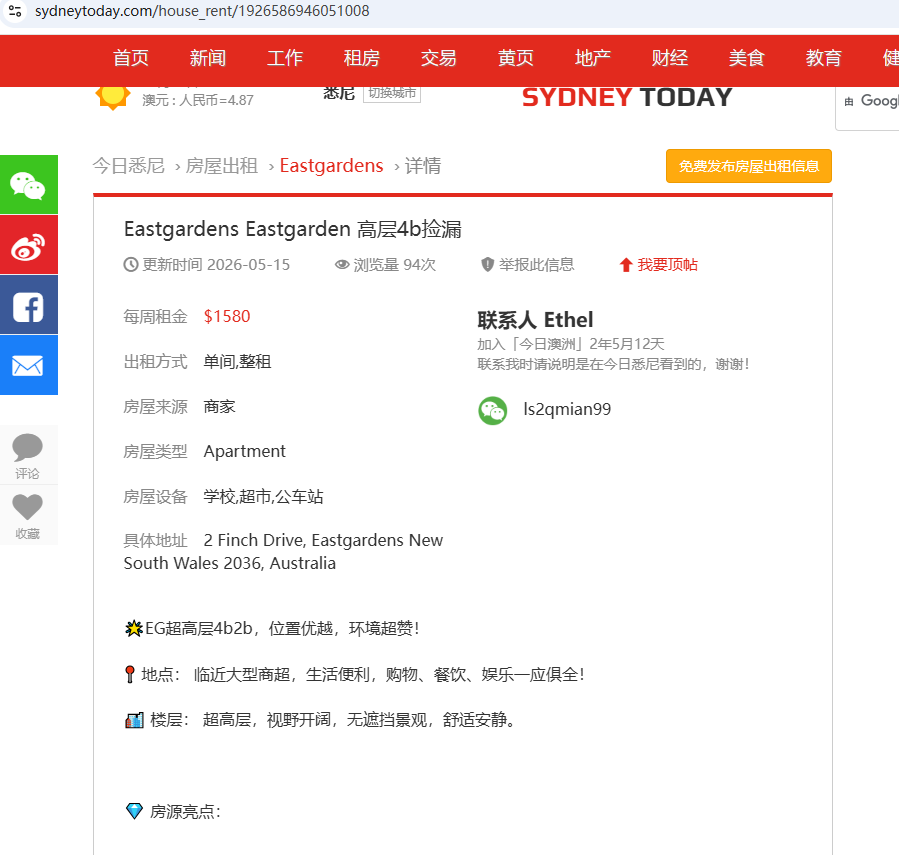This screenshot has height=855, width=899.
Task: Click the 更新时间 2026-05-15 text
Action: pyautogui.click(x=216, y=265)
